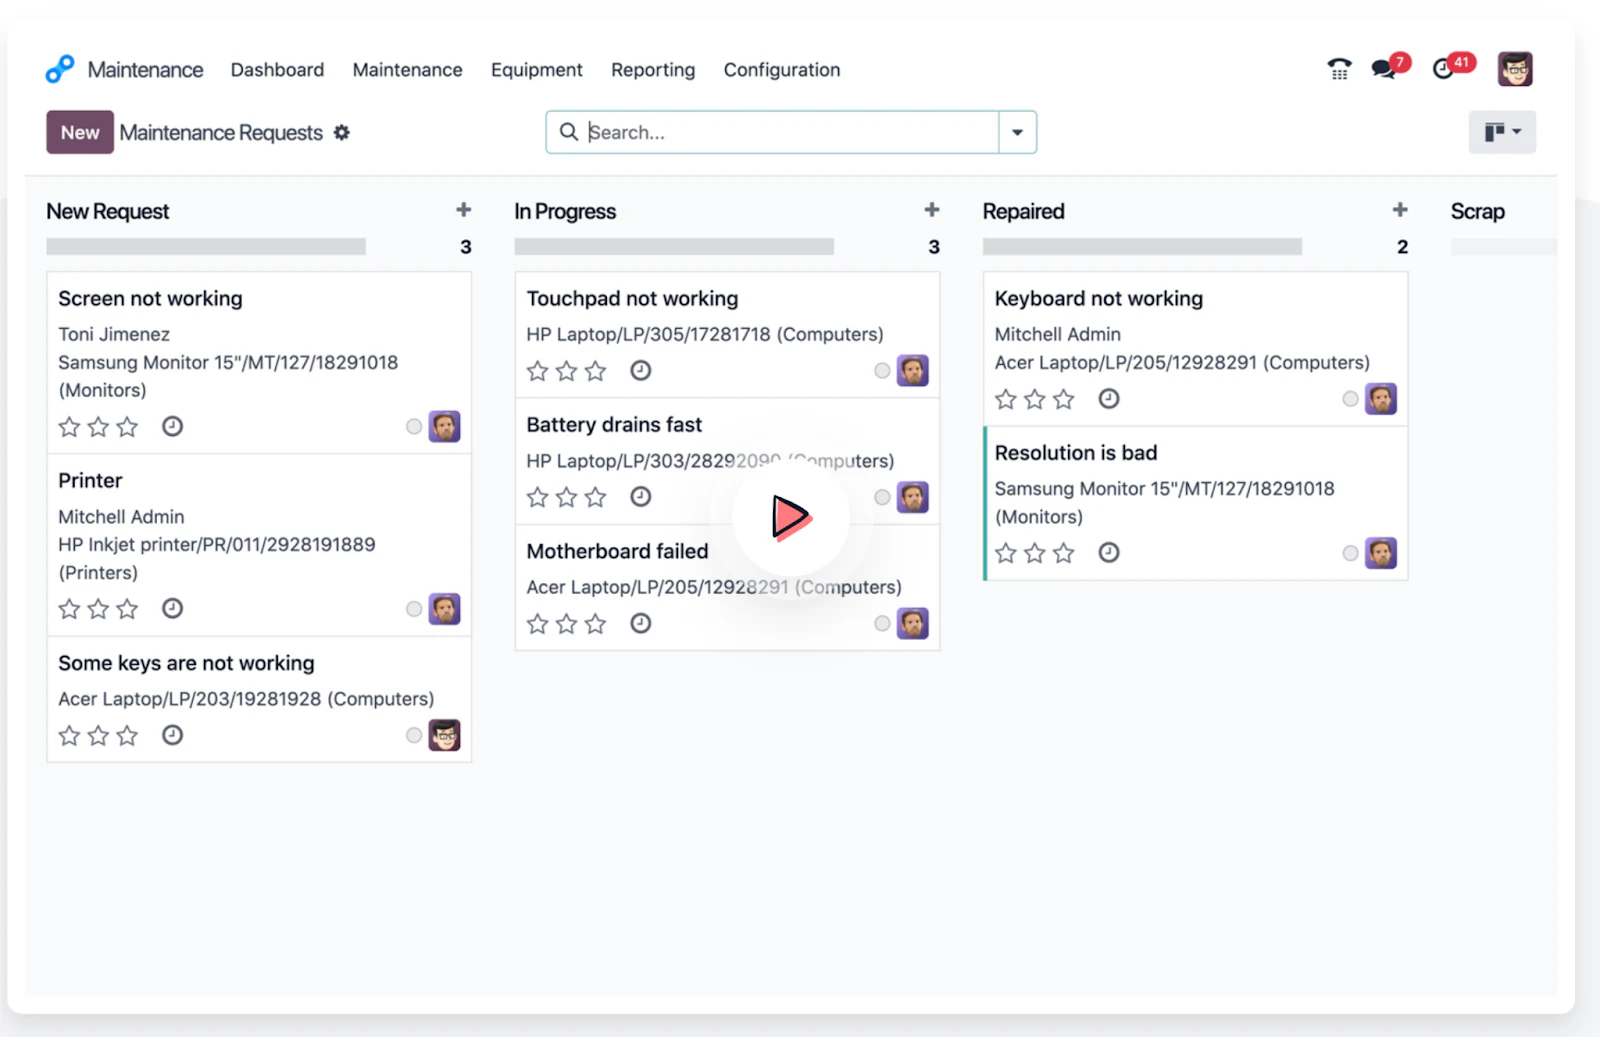Click the activity clock on Screen not working card
1600x1037 pixels.
point(173,427)
